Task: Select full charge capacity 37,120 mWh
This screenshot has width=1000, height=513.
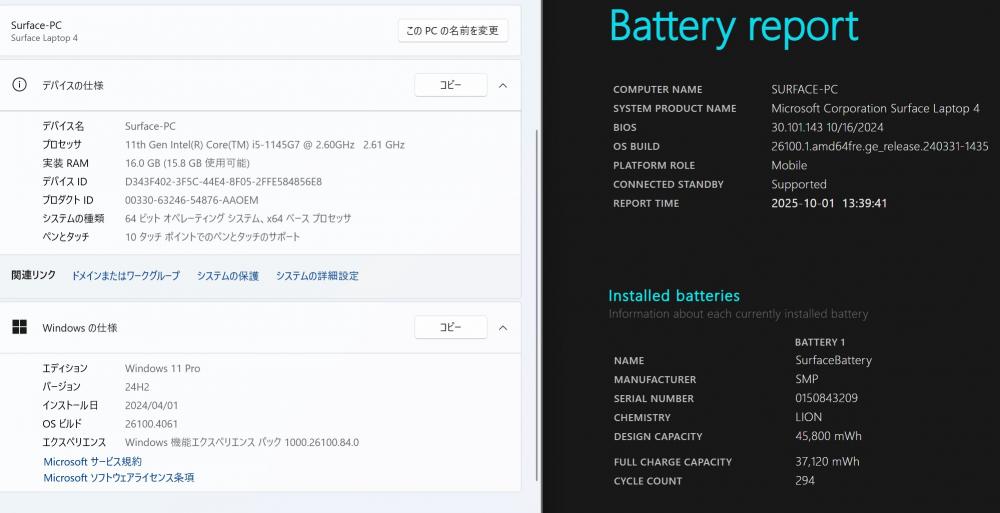Action: point(827,461)
